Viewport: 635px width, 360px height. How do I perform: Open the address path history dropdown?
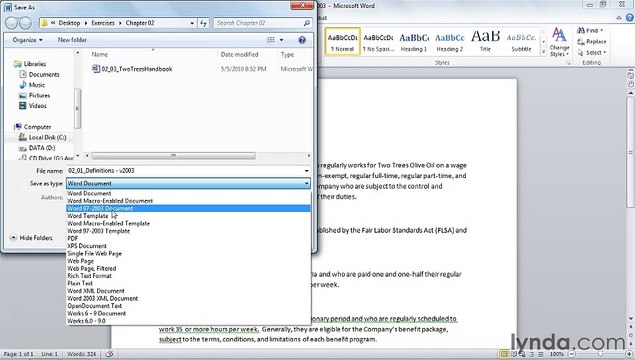[x=192, y=23]
